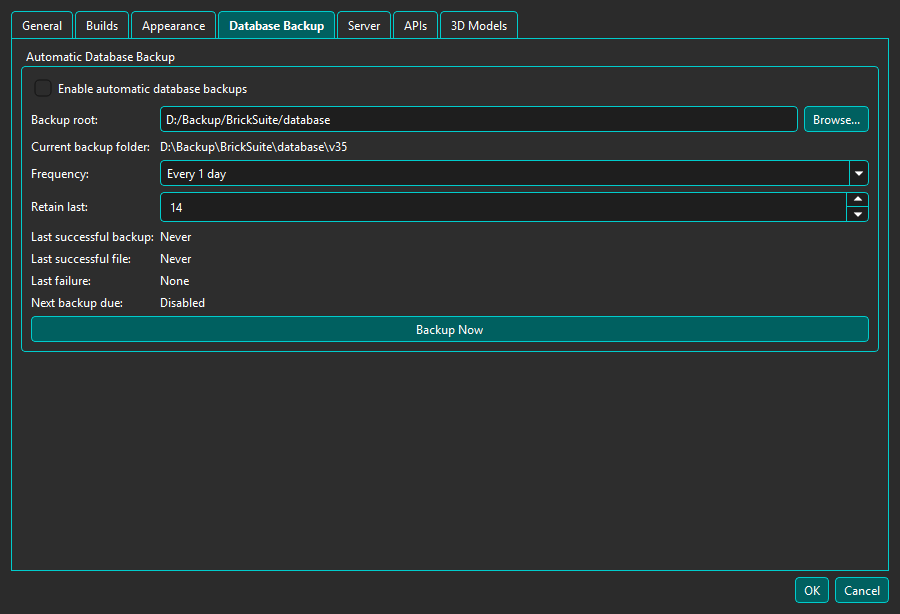Click the 'Disabled' next backup due value

(183, 303)
